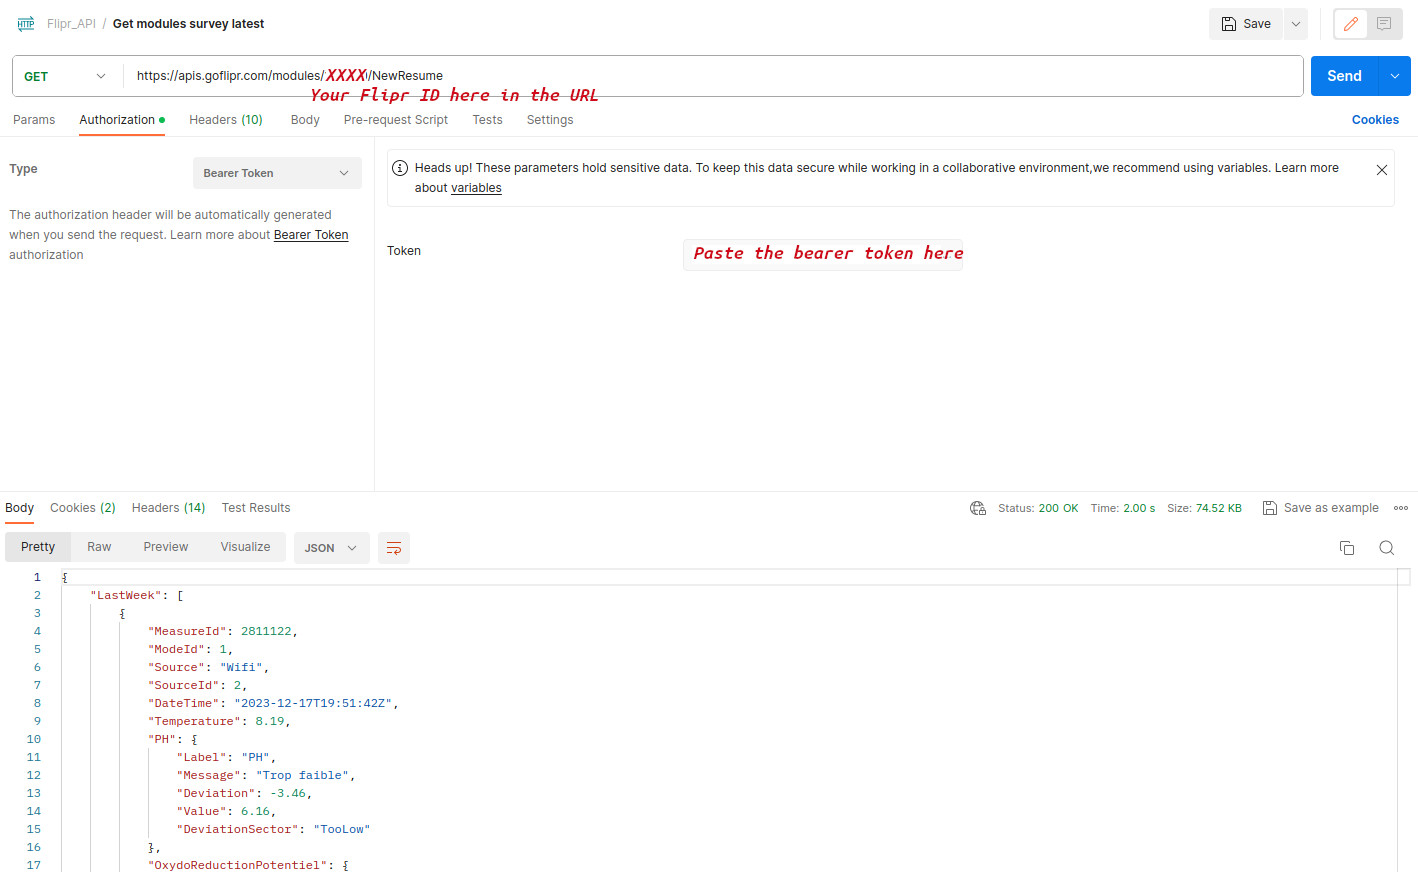Click the "Trop faible" message value
1418x872 pixels.
tap(302, 776)
